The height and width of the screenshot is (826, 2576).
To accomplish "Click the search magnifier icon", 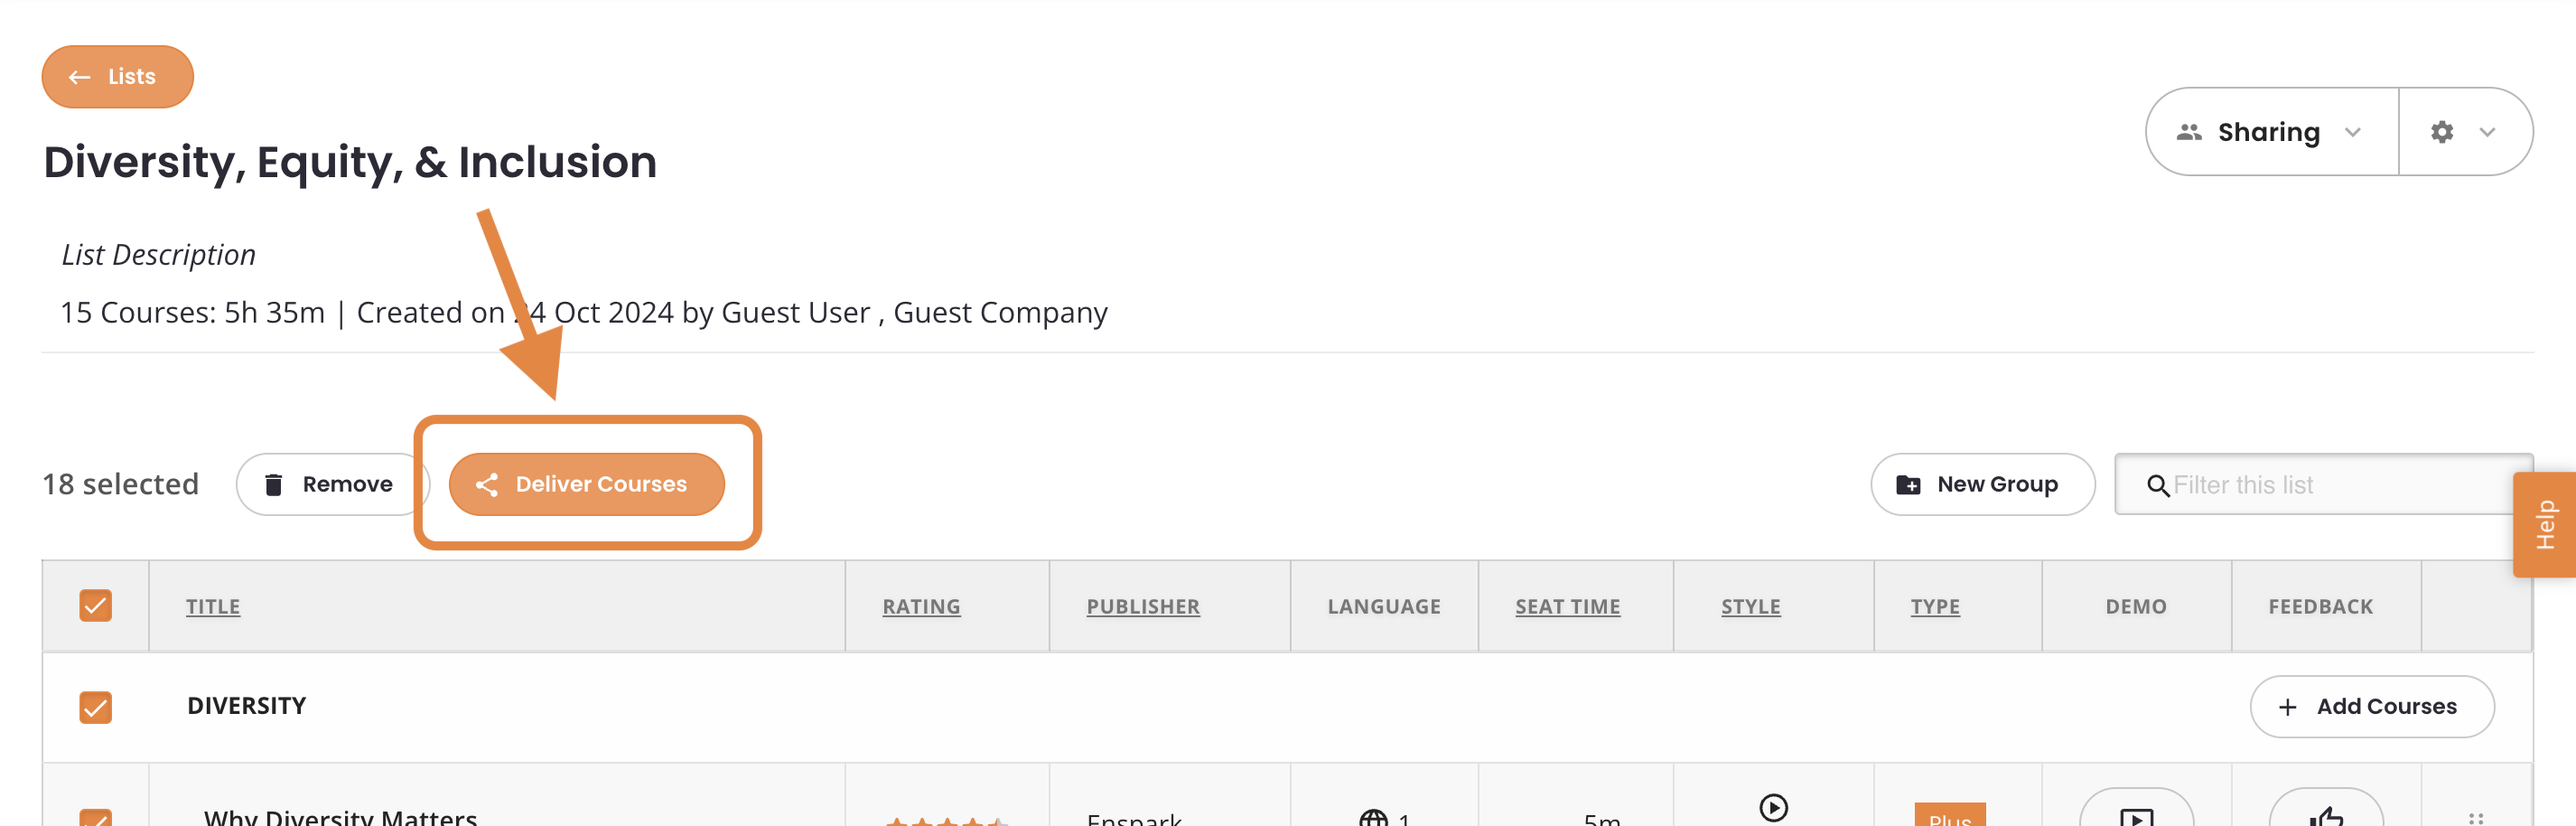I will point(2157,486).
